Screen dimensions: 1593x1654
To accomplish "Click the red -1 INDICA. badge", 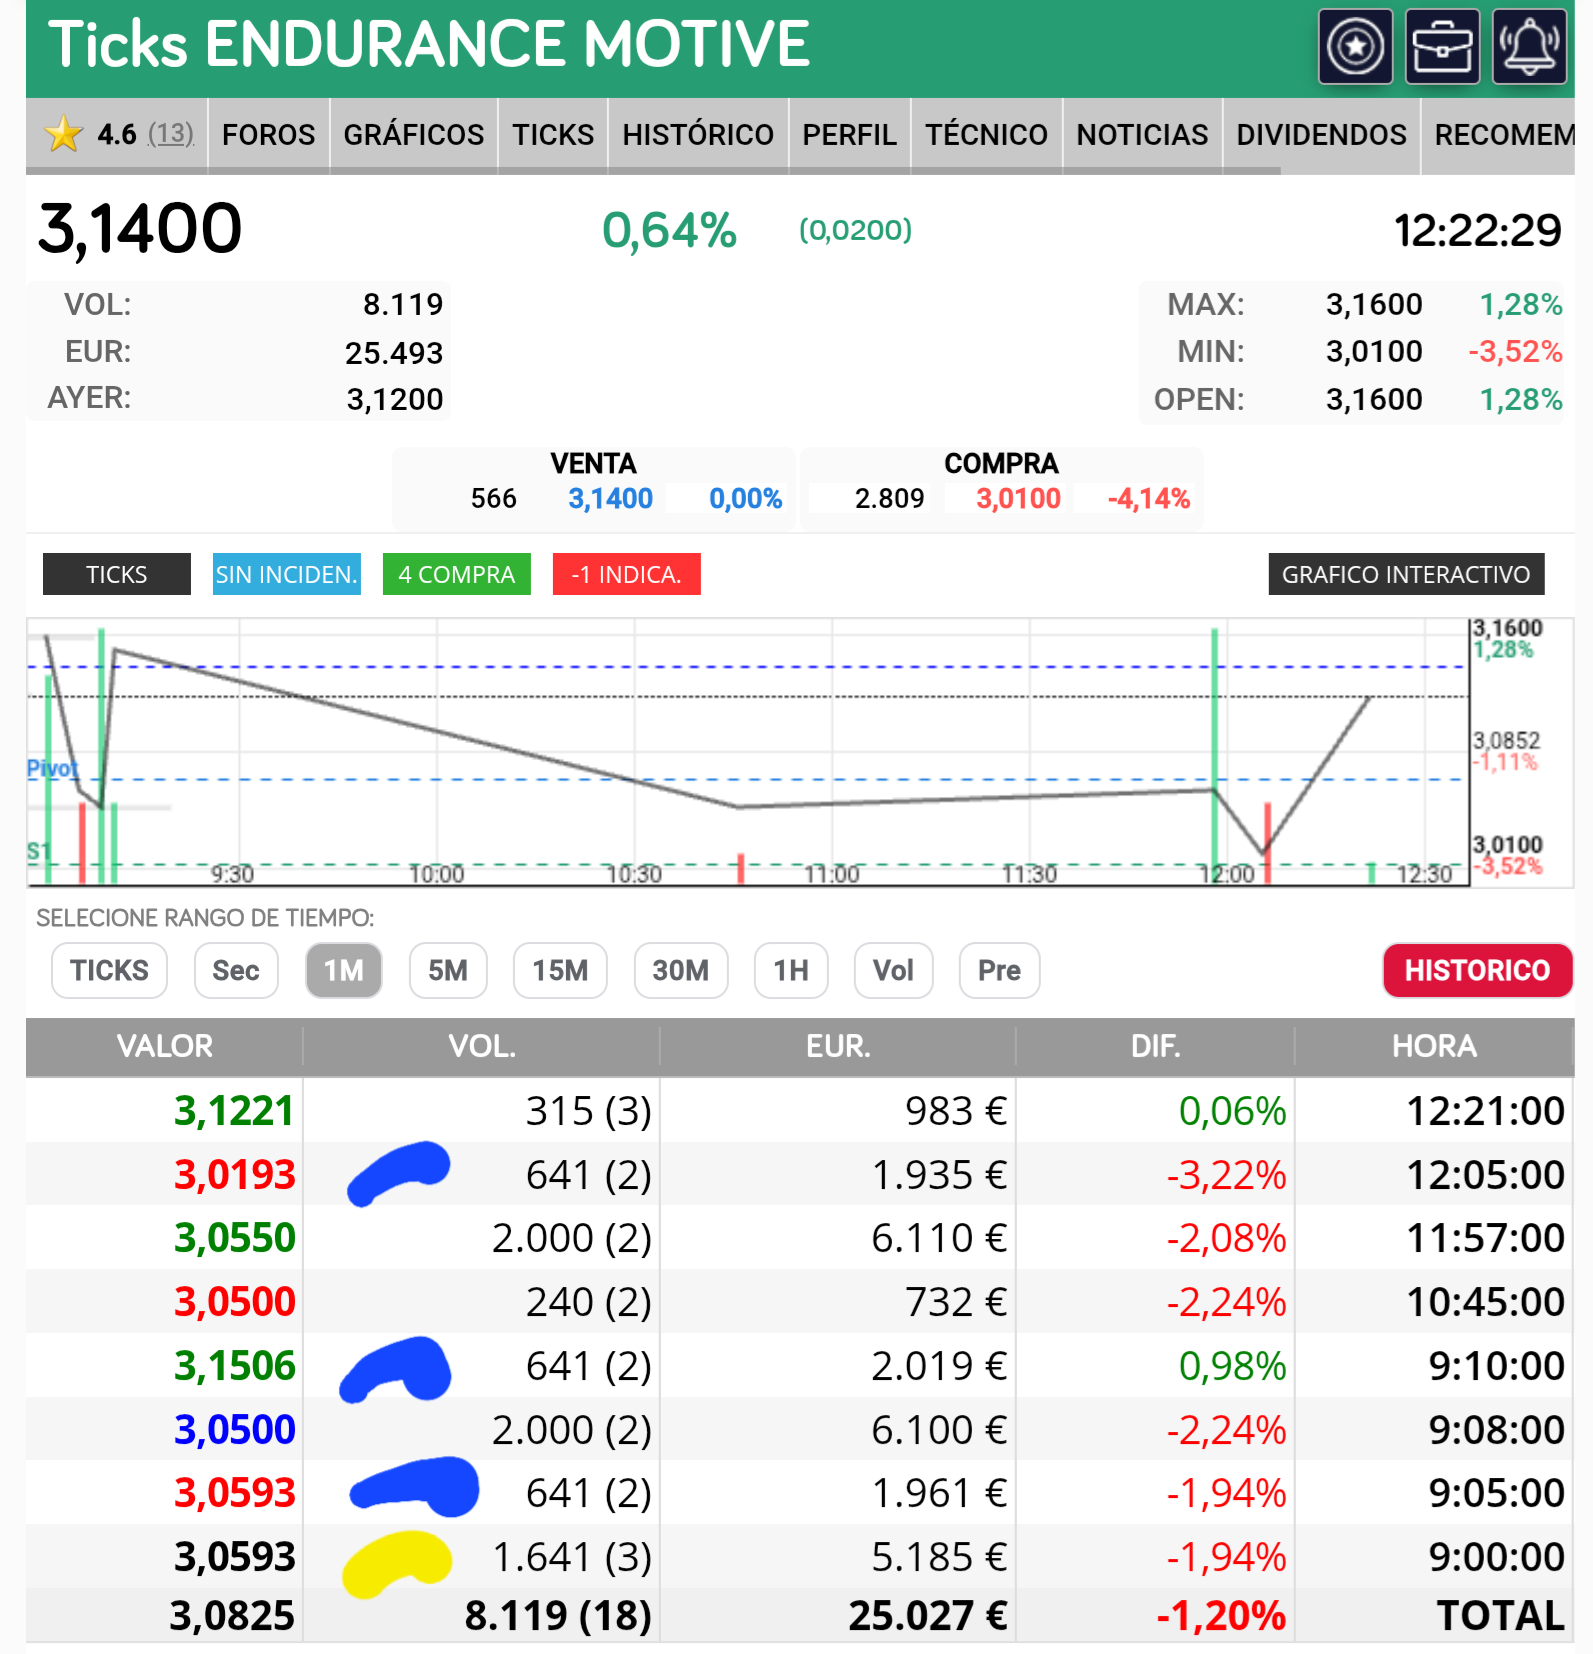I will pos(626,574).
